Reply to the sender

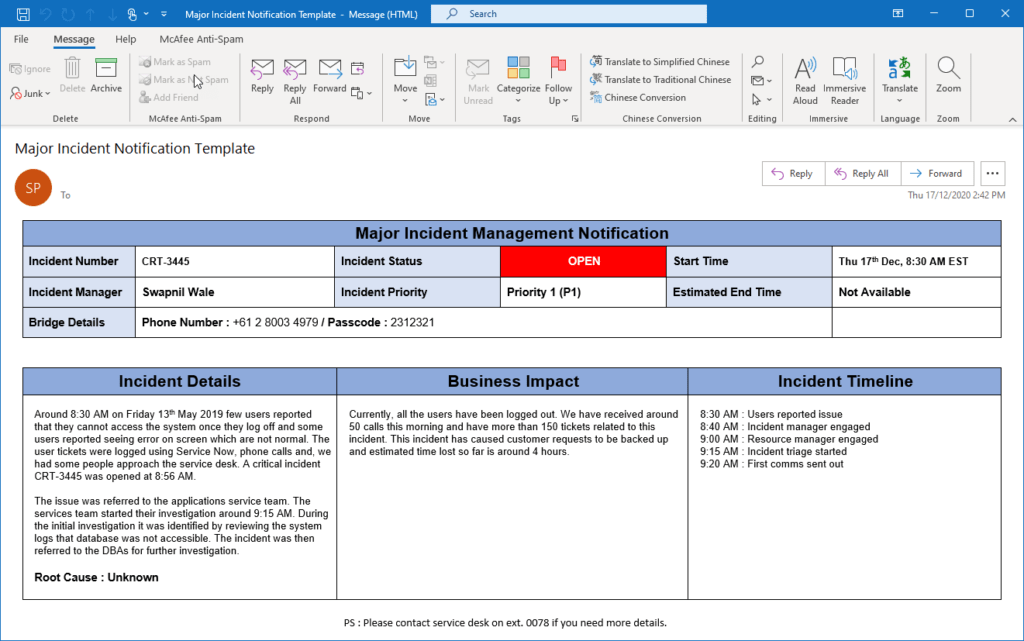click(x=262, y=78)
